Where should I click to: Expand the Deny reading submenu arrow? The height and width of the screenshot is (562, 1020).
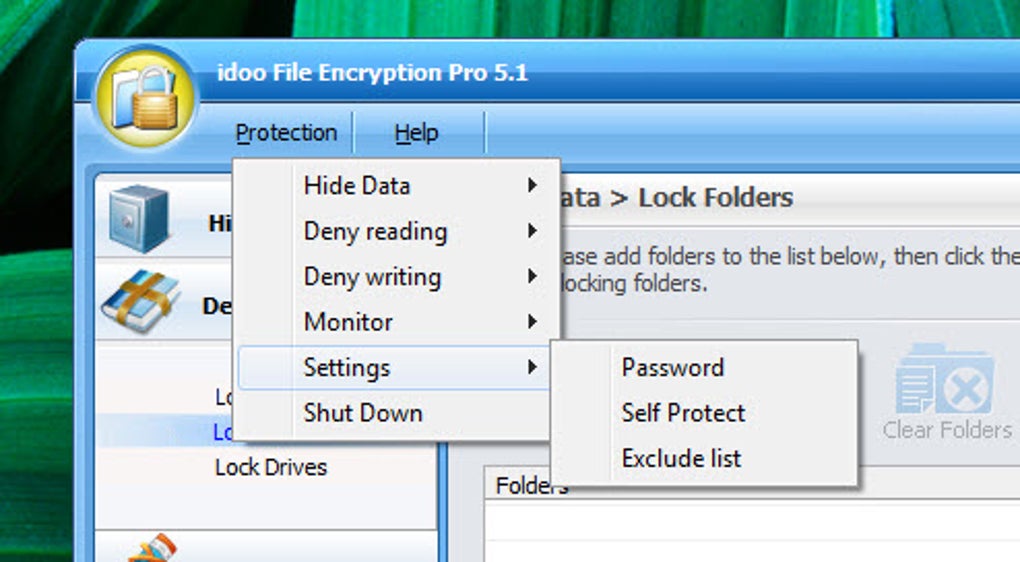coord(532,232)
